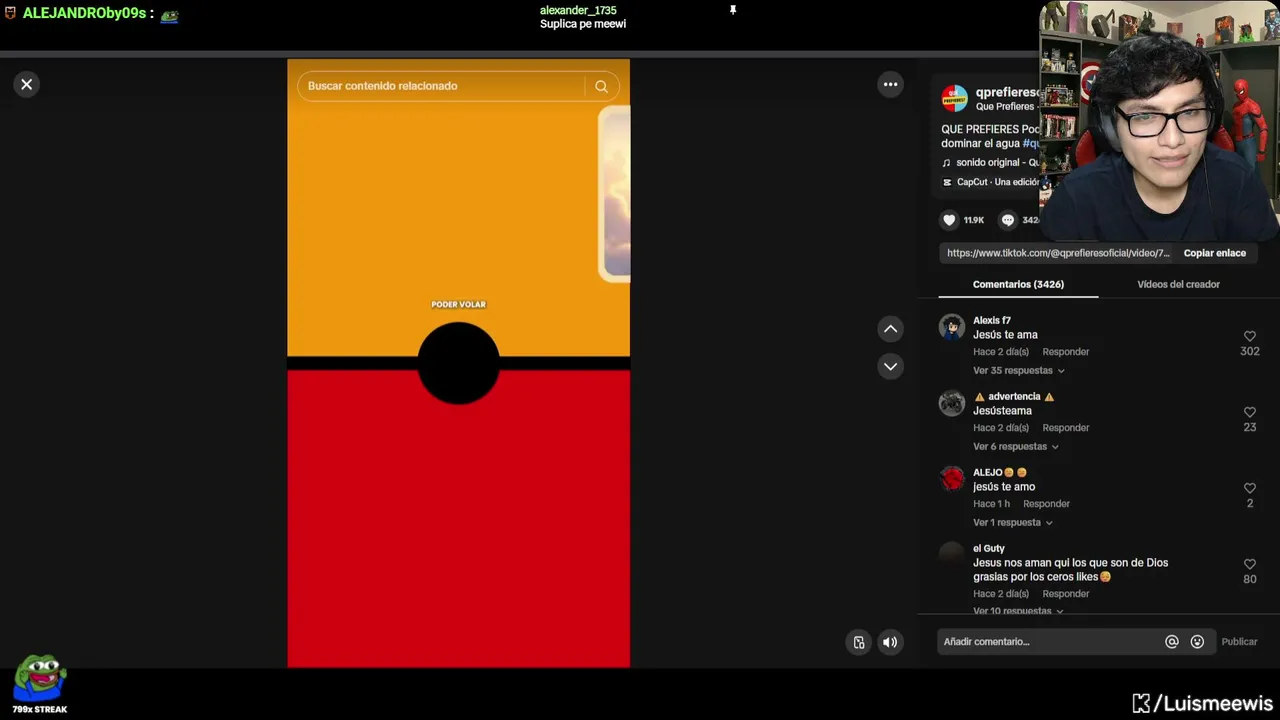Reply to the 'Jesústeama' comment
The height and width of the screenshot is (720, 1280).
click(1066, 428)
